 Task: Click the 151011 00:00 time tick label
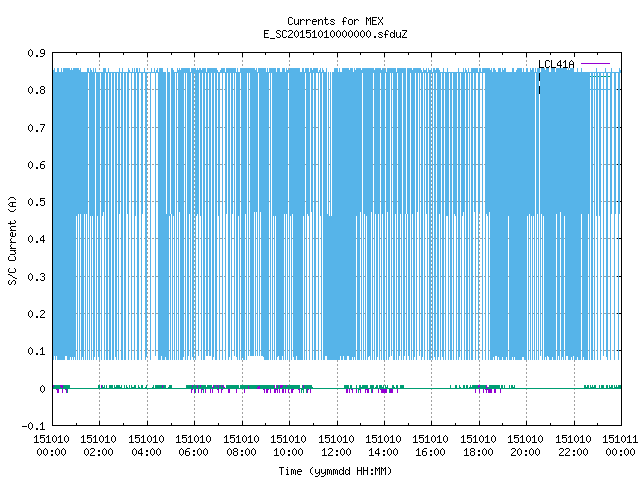click(x=620, y=446)
